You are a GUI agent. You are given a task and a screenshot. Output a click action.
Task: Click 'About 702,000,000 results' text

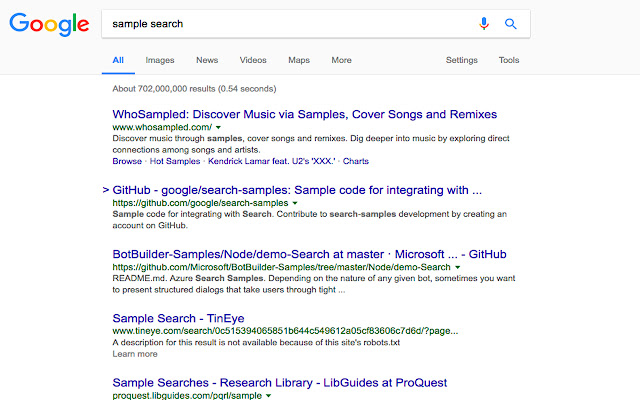(x=194, y=89)
